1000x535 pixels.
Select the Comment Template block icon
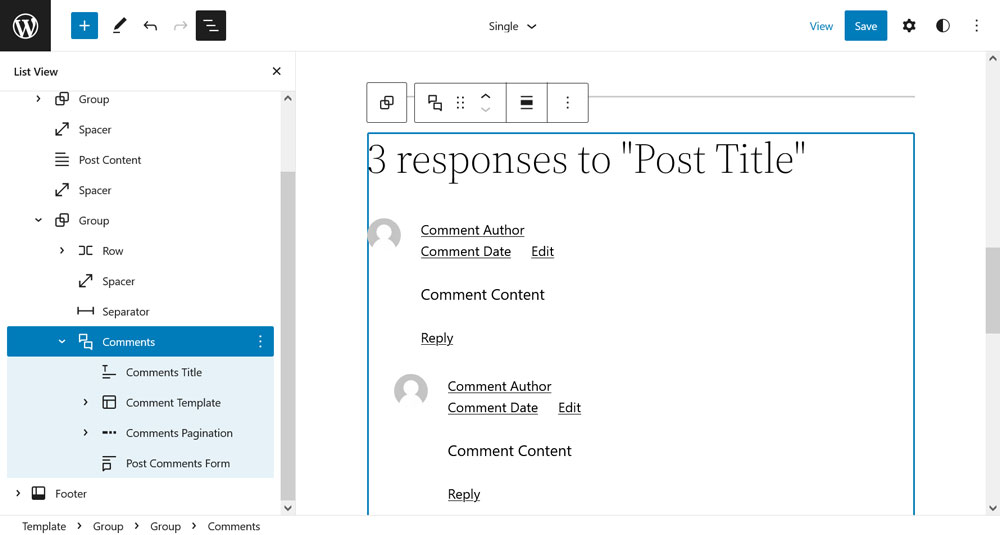point(109,402)
